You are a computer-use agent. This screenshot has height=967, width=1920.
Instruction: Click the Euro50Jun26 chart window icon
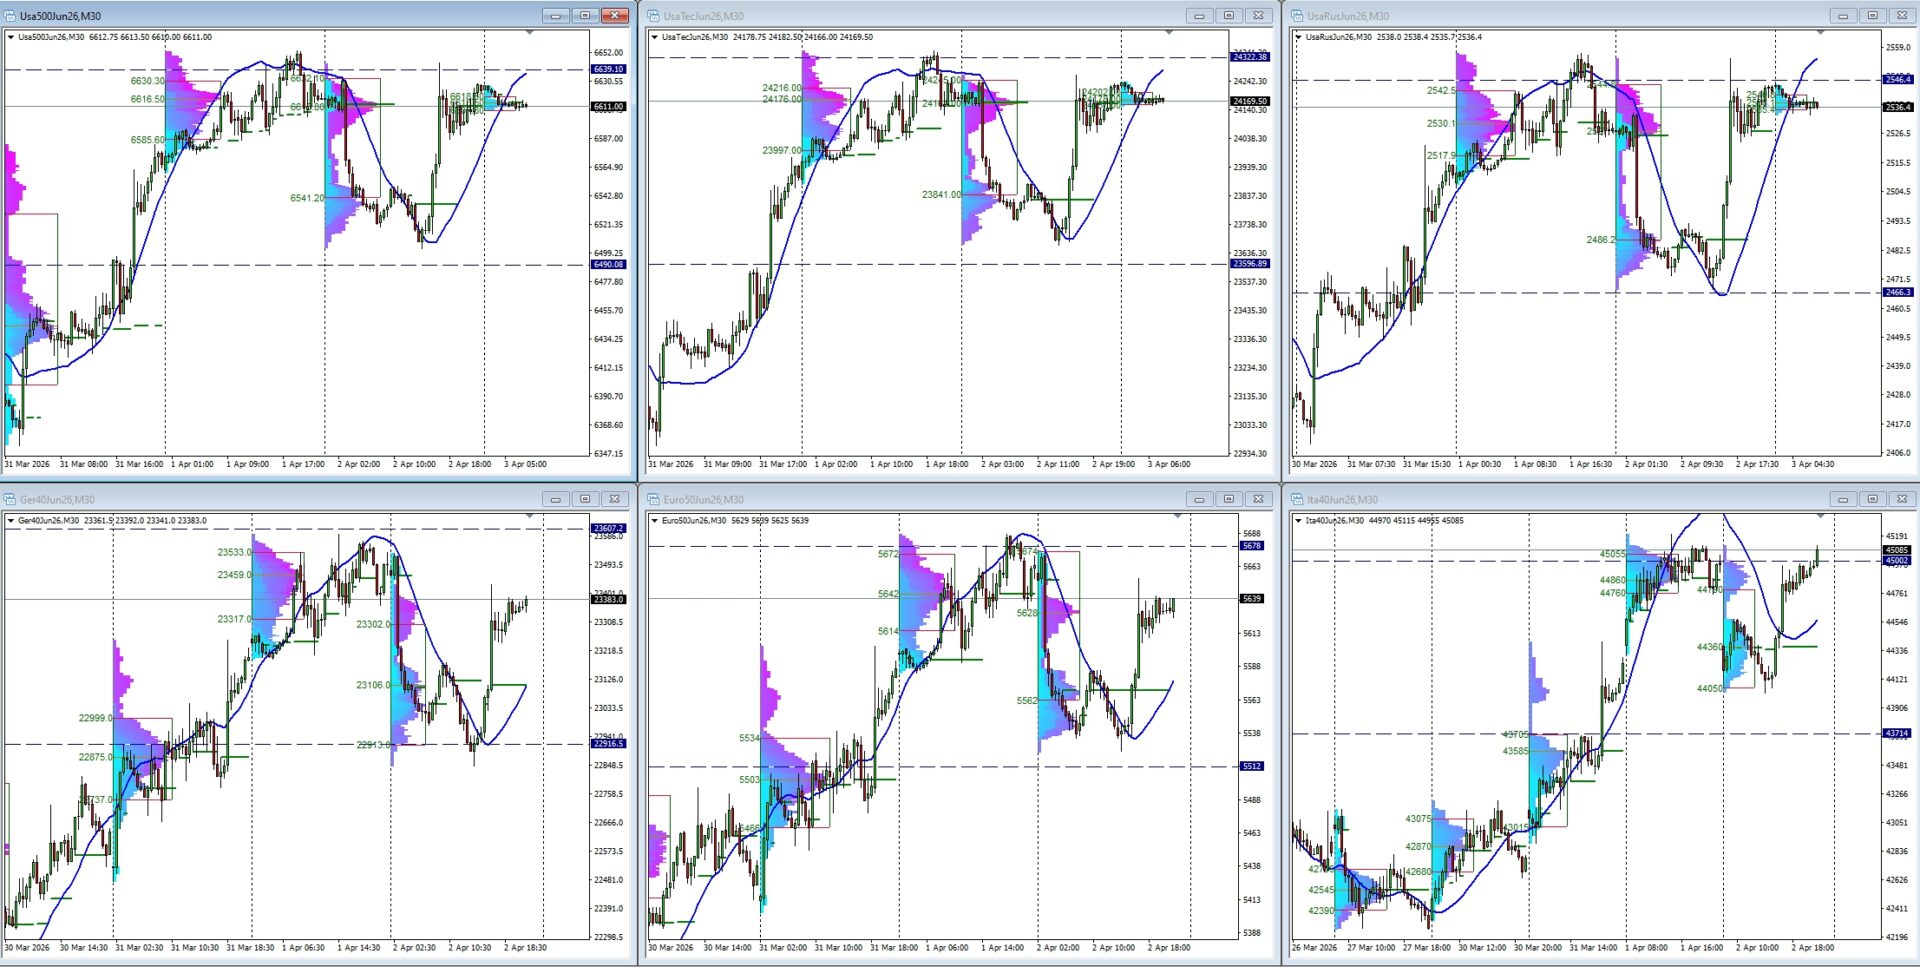pos(653,499)
